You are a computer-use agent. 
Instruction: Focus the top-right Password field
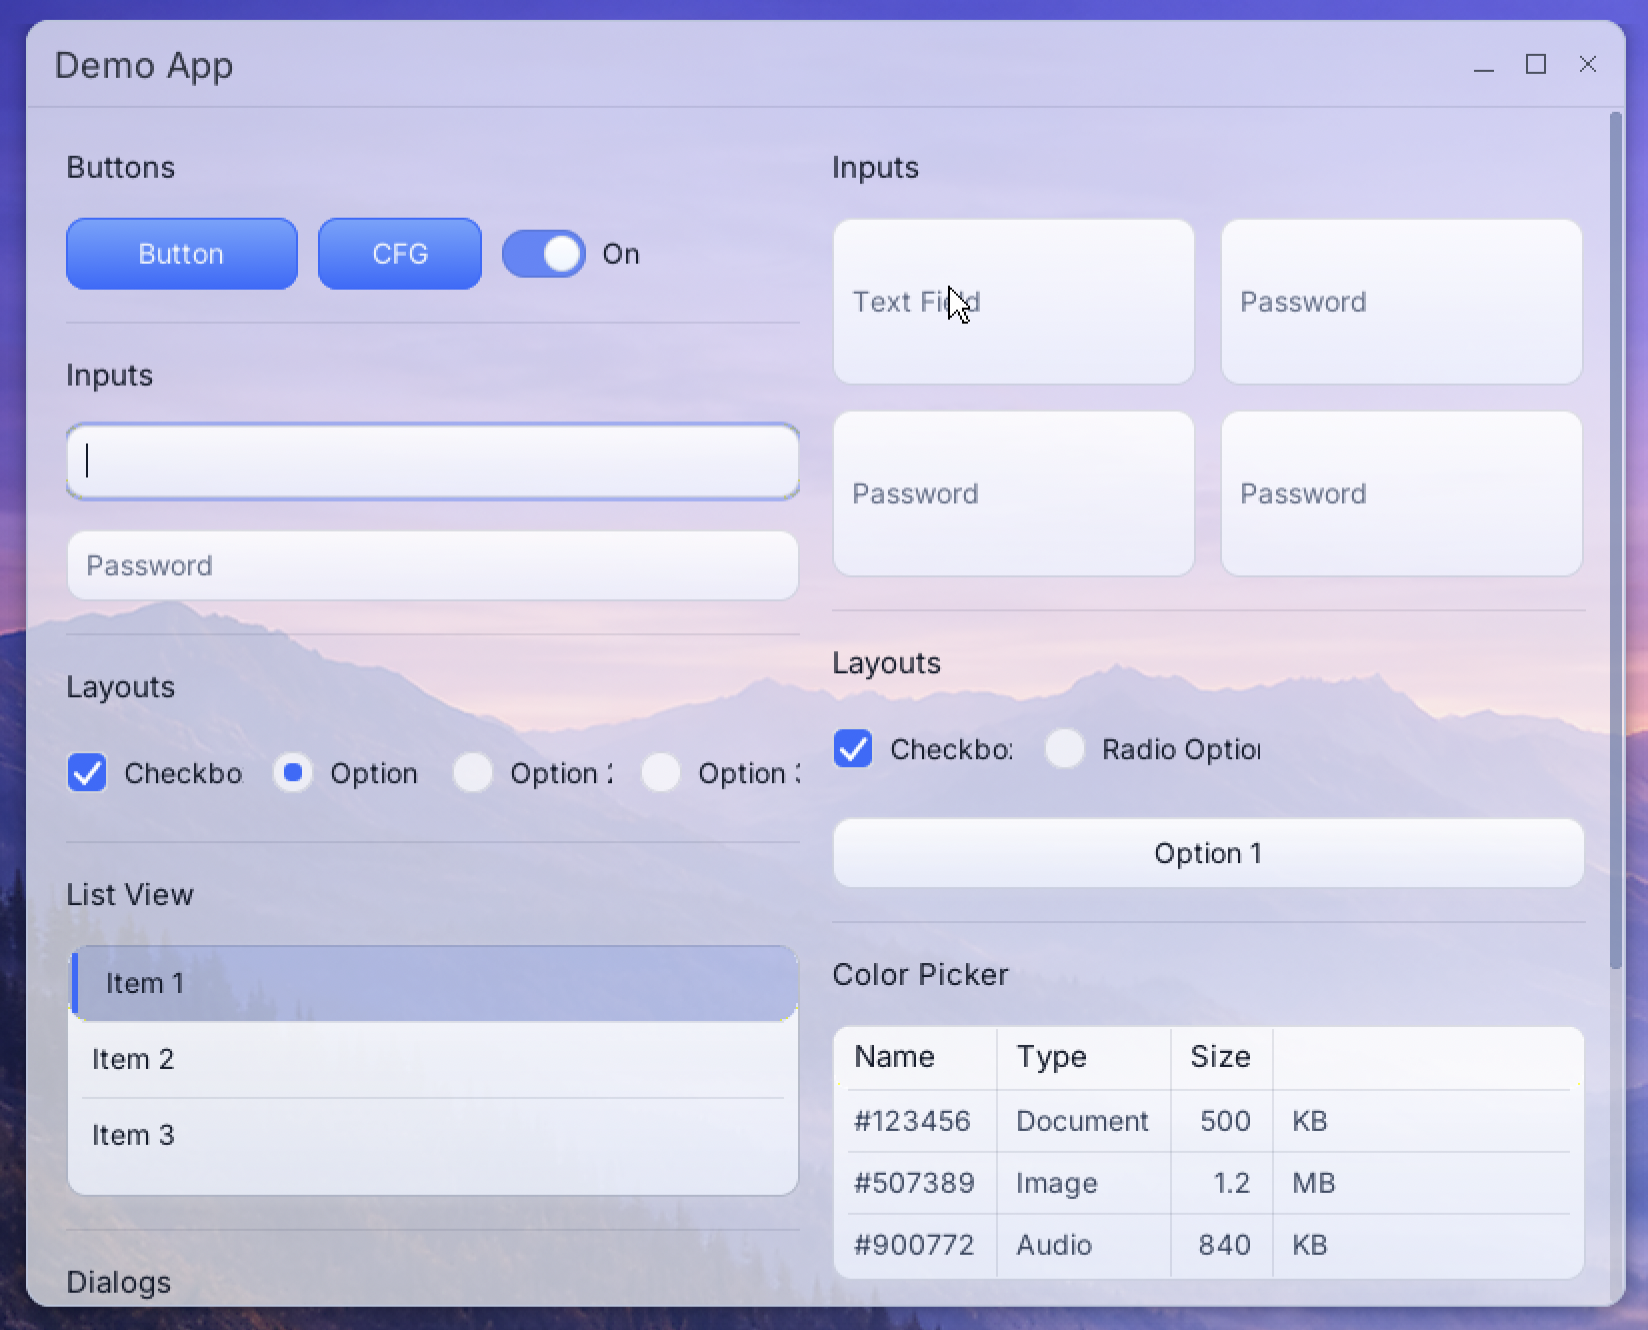[1400, 301]
